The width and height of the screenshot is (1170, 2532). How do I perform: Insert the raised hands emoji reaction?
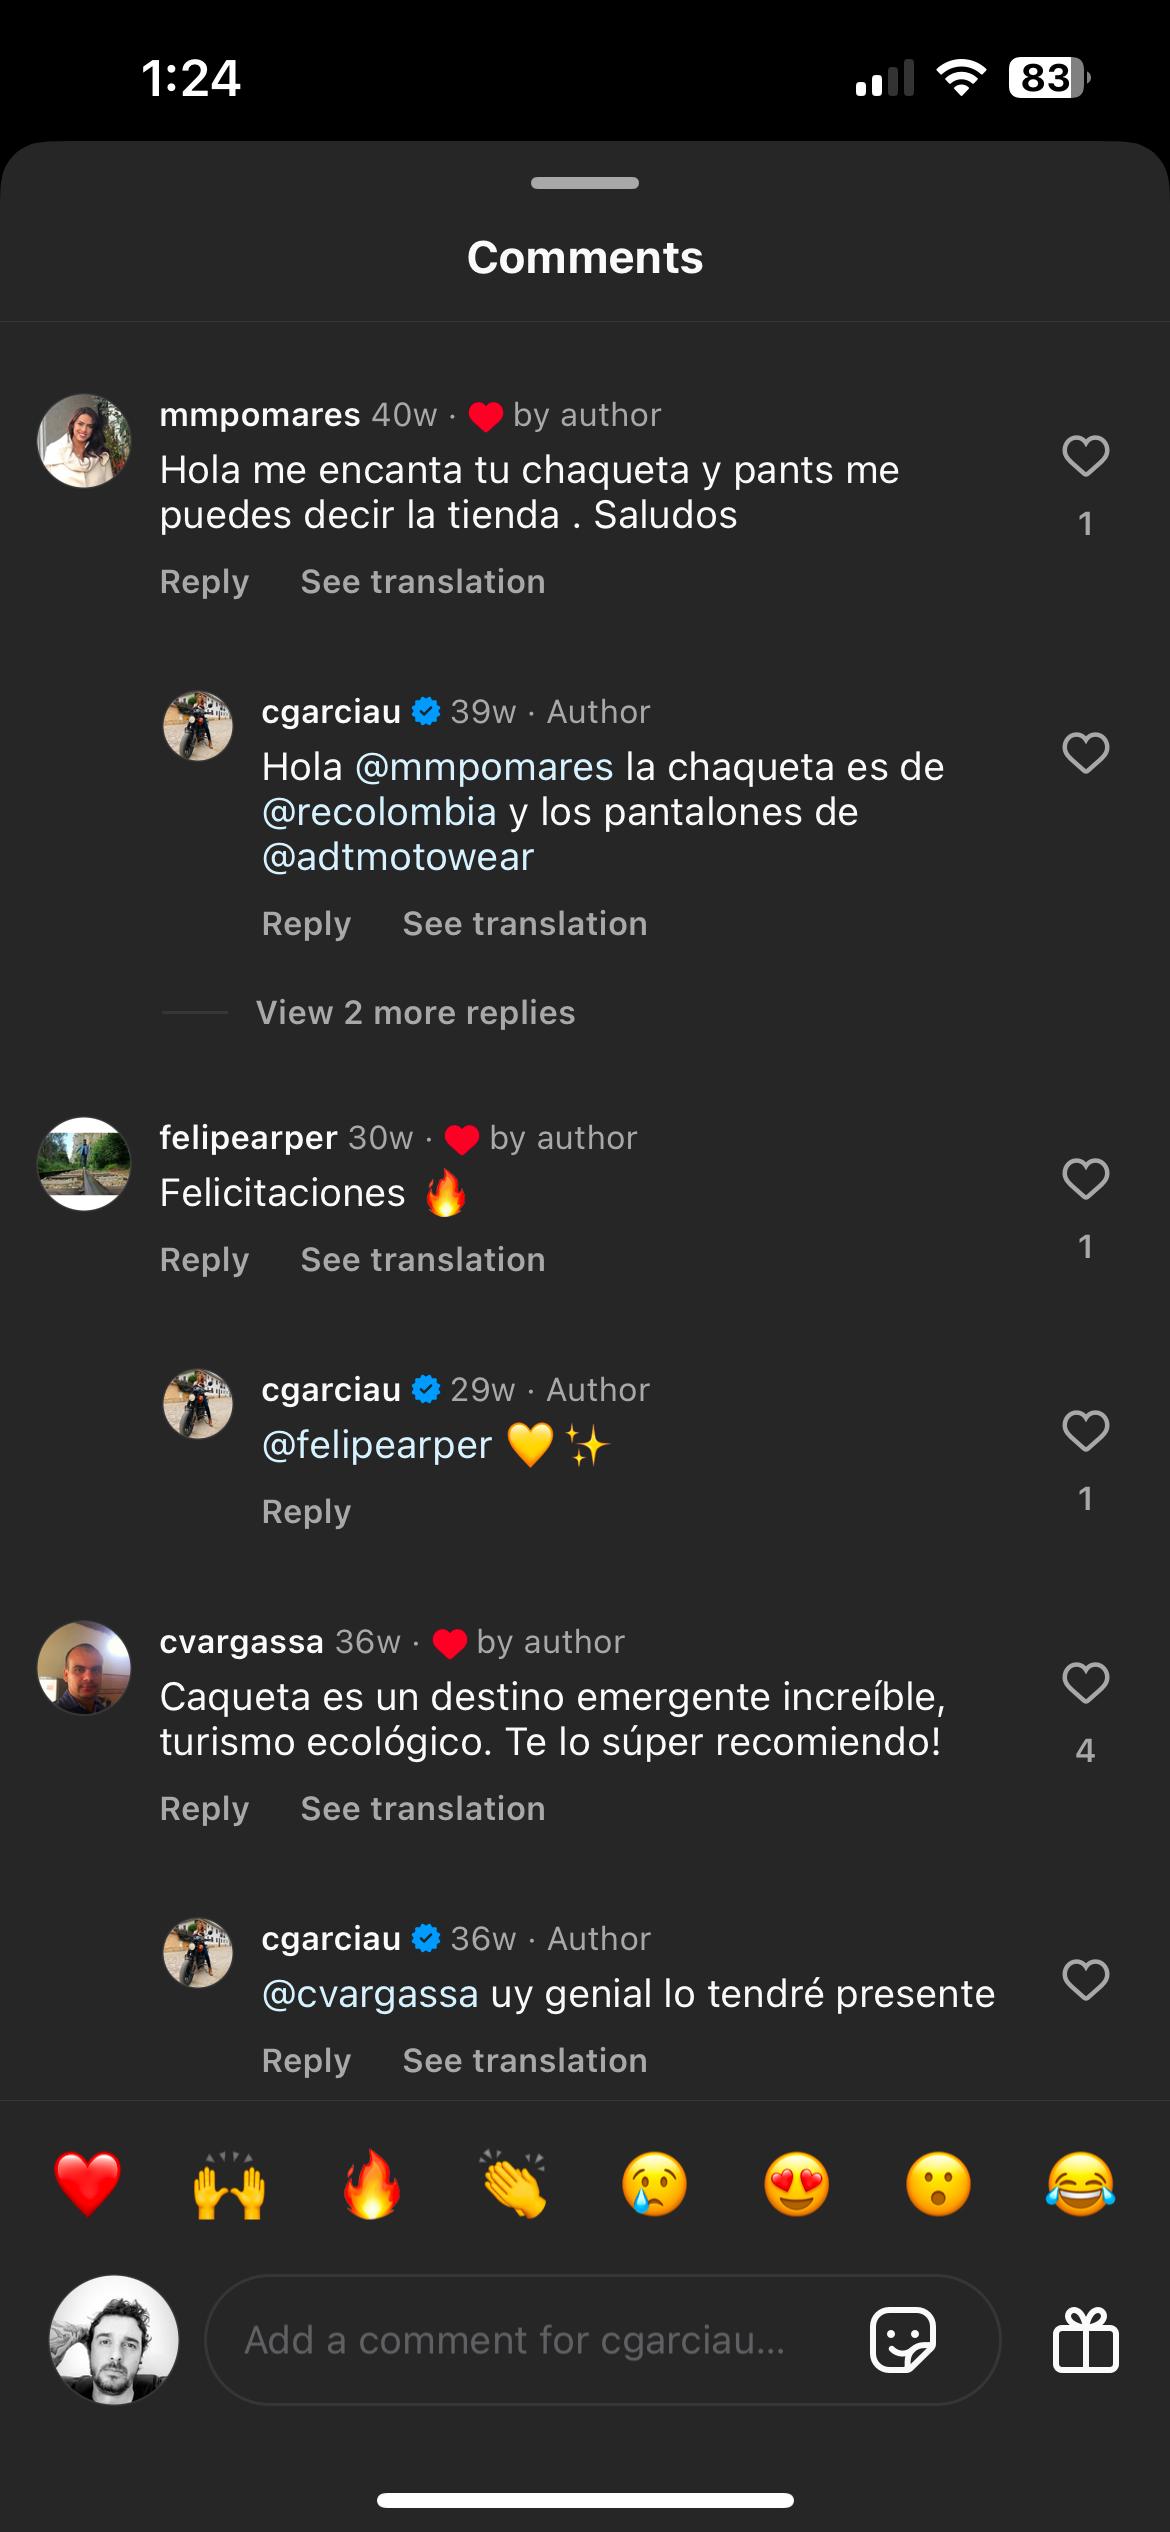pos(229,2185)
